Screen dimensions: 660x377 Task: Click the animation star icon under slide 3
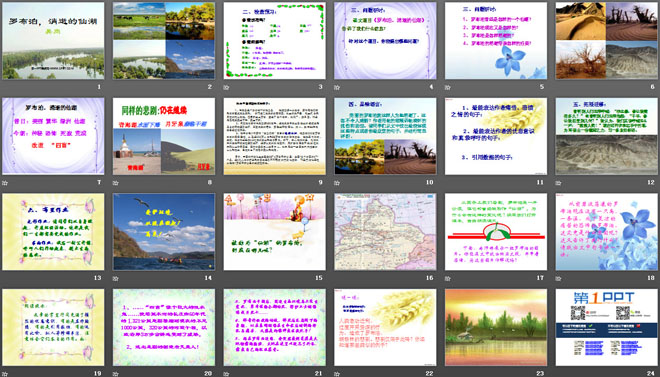pyautogui.click(x=226, y=88)
